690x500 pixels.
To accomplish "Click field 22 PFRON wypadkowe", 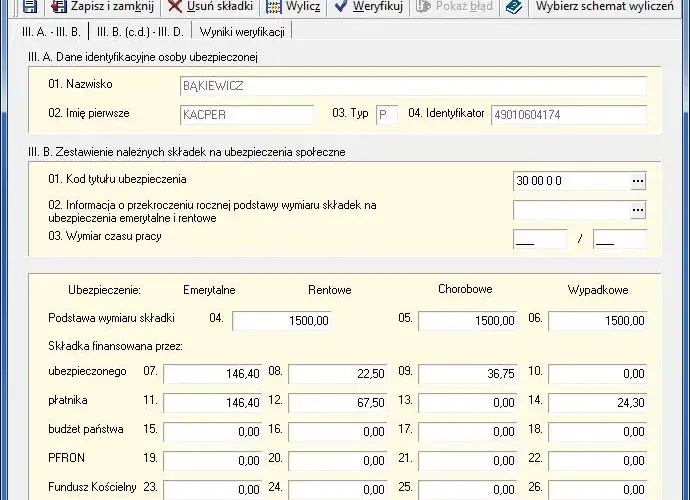I will [x=598, y=461].
